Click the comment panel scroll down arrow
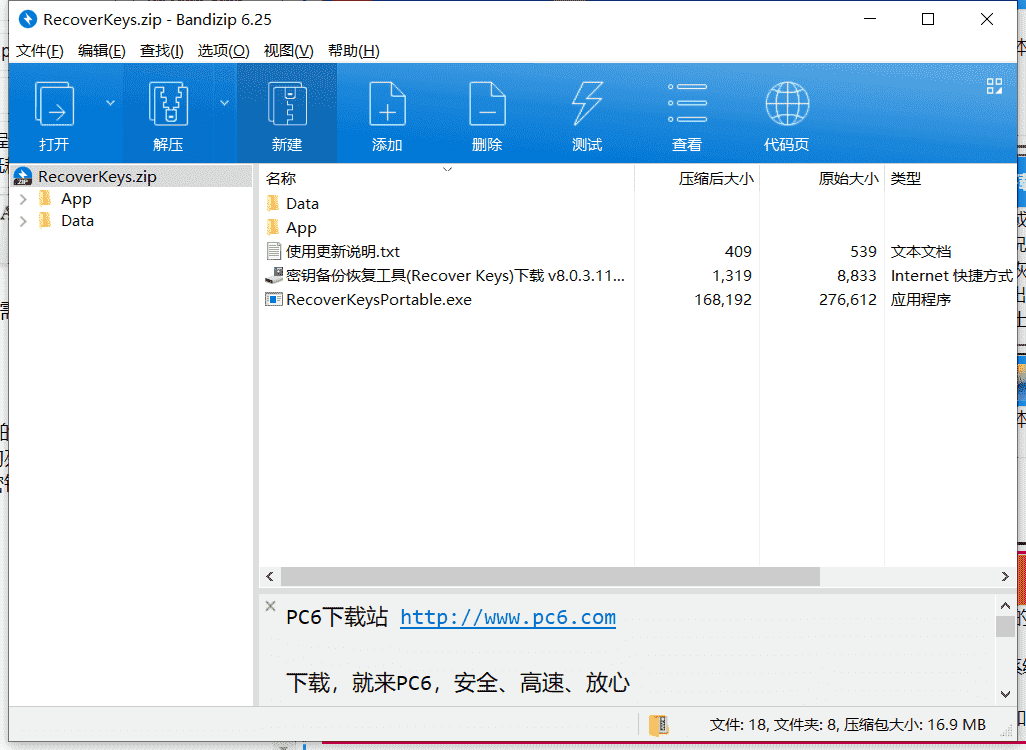The width and height of the screenshot is (1026, 750). point(1006,694)
